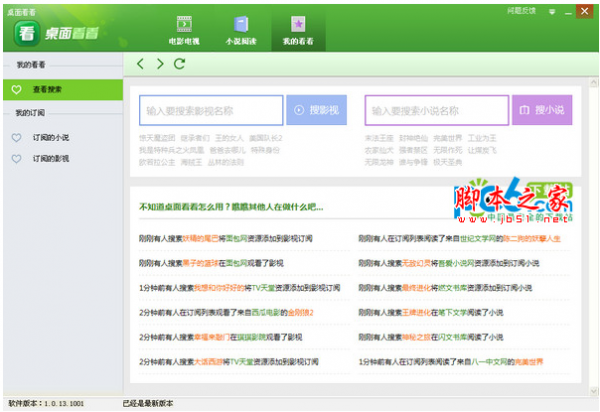
Task: Go forward with the right arrow
Action: [160, 64]
